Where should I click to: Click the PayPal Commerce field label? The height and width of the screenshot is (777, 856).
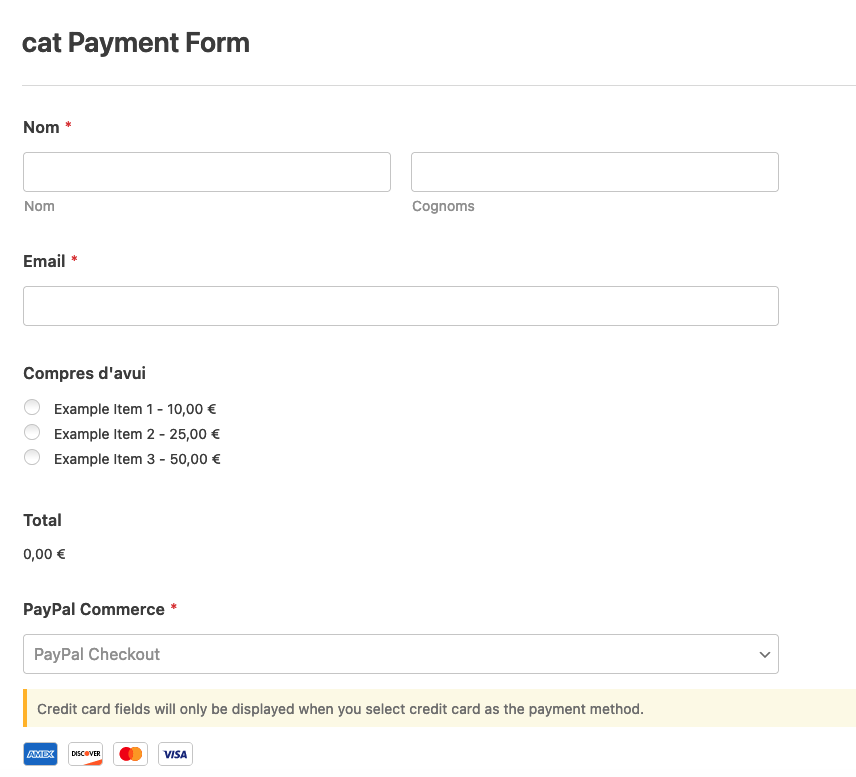(94, 609)
